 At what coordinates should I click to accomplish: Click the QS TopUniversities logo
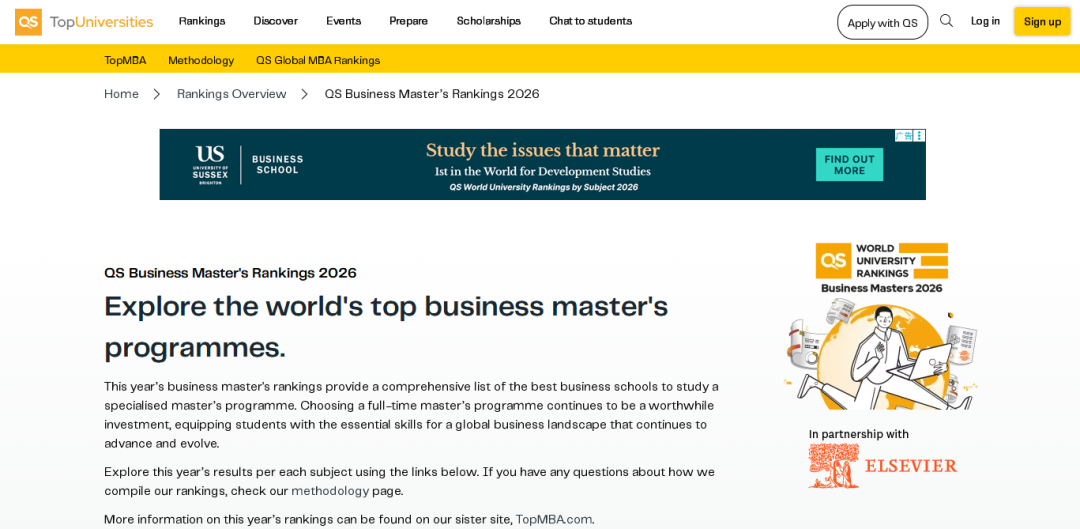pos(84,22)
